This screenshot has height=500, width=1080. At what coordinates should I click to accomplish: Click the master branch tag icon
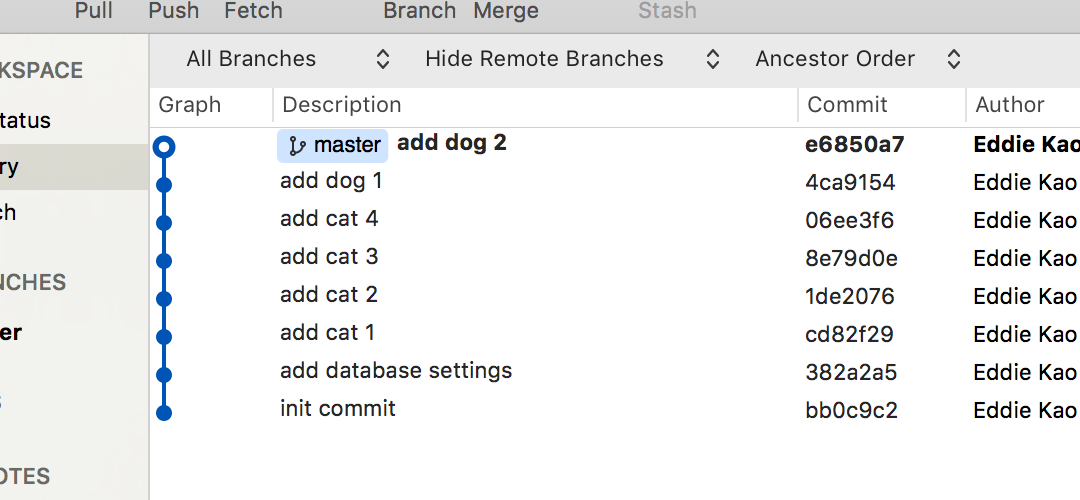pos(297,146)
